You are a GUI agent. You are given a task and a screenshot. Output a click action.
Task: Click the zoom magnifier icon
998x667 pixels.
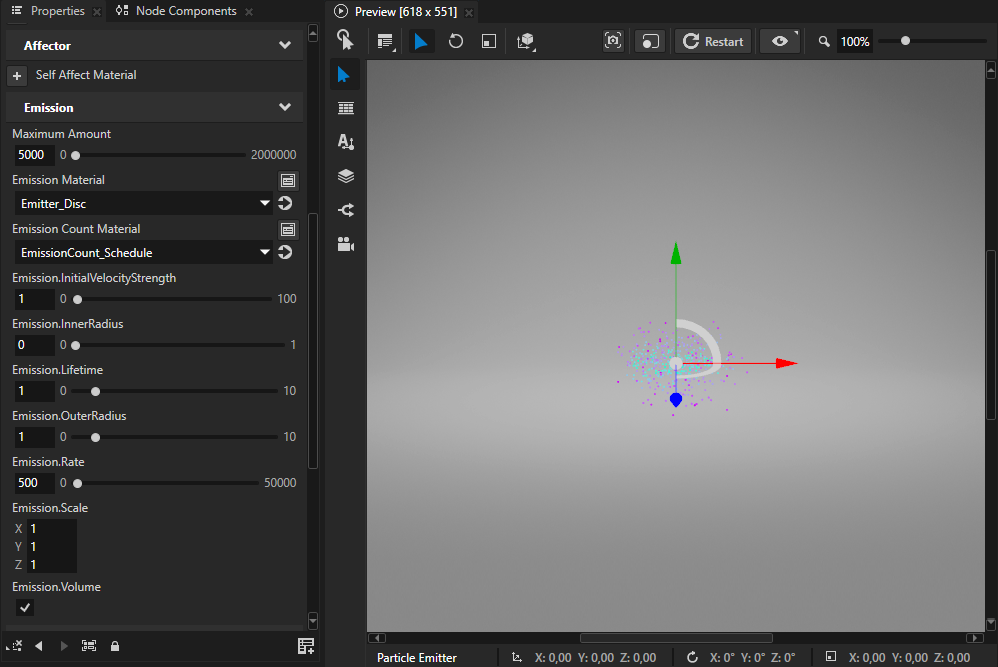[x=824, y=41]
